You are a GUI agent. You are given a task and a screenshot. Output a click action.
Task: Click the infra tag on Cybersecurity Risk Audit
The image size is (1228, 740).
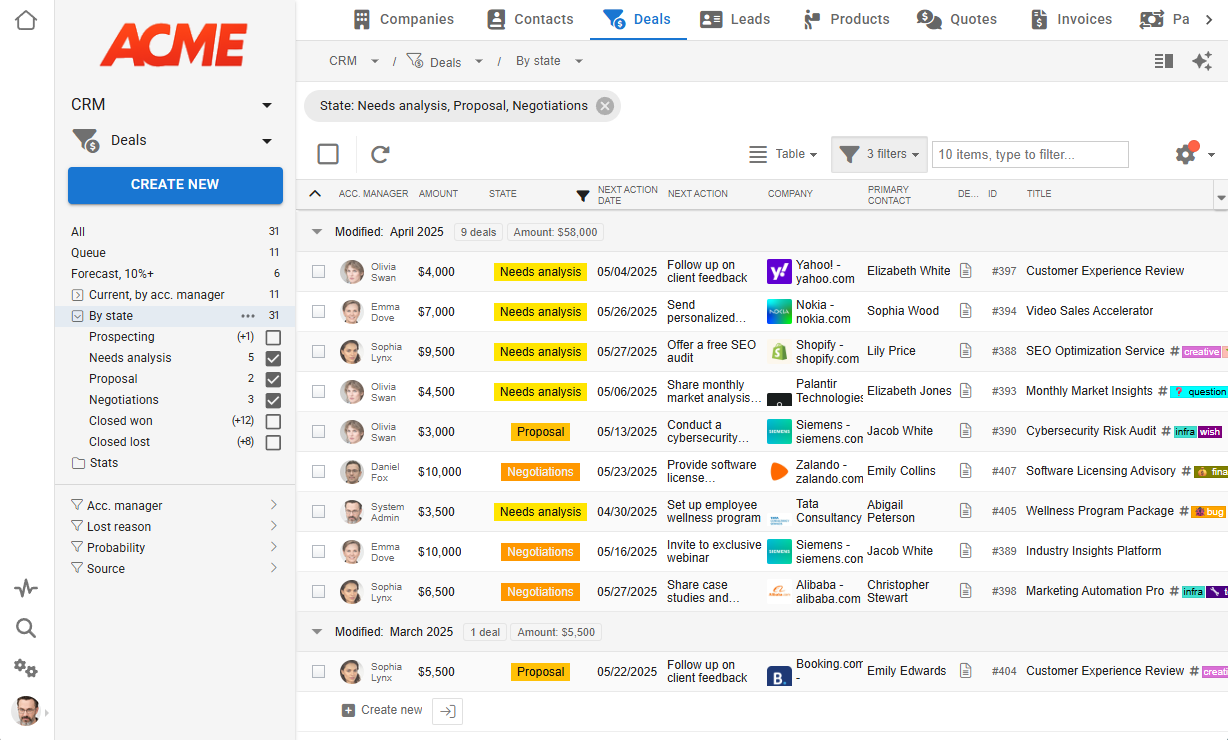tap(1185, 432)
